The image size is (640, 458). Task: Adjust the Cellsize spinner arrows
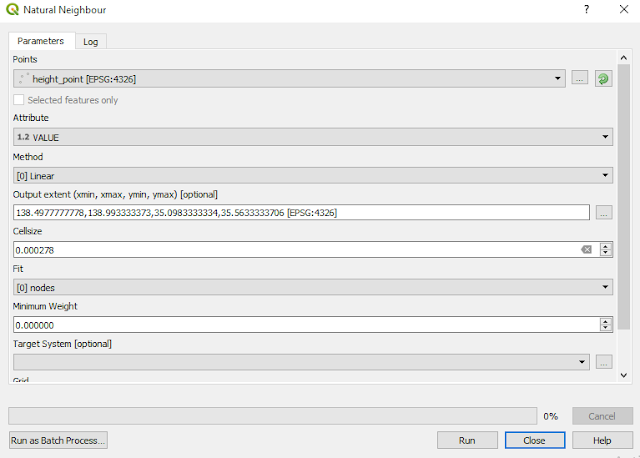(x=606, y=249)
